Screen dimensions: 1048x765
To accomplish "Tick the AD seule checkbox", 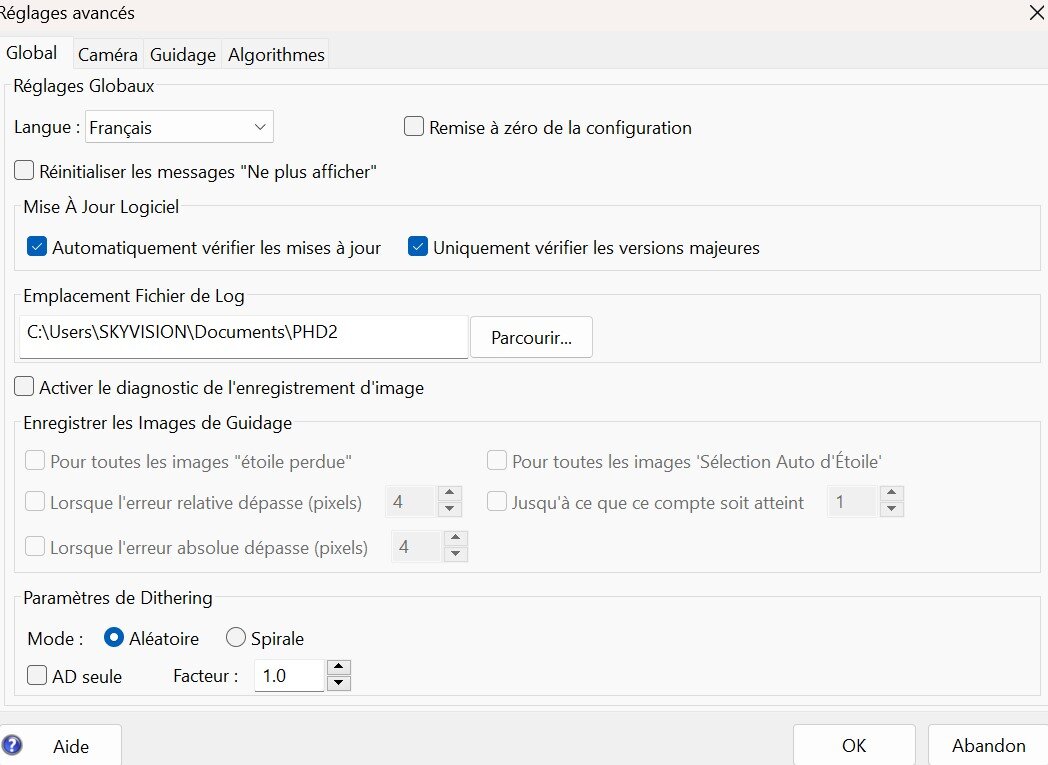I will tap(37, 676).
